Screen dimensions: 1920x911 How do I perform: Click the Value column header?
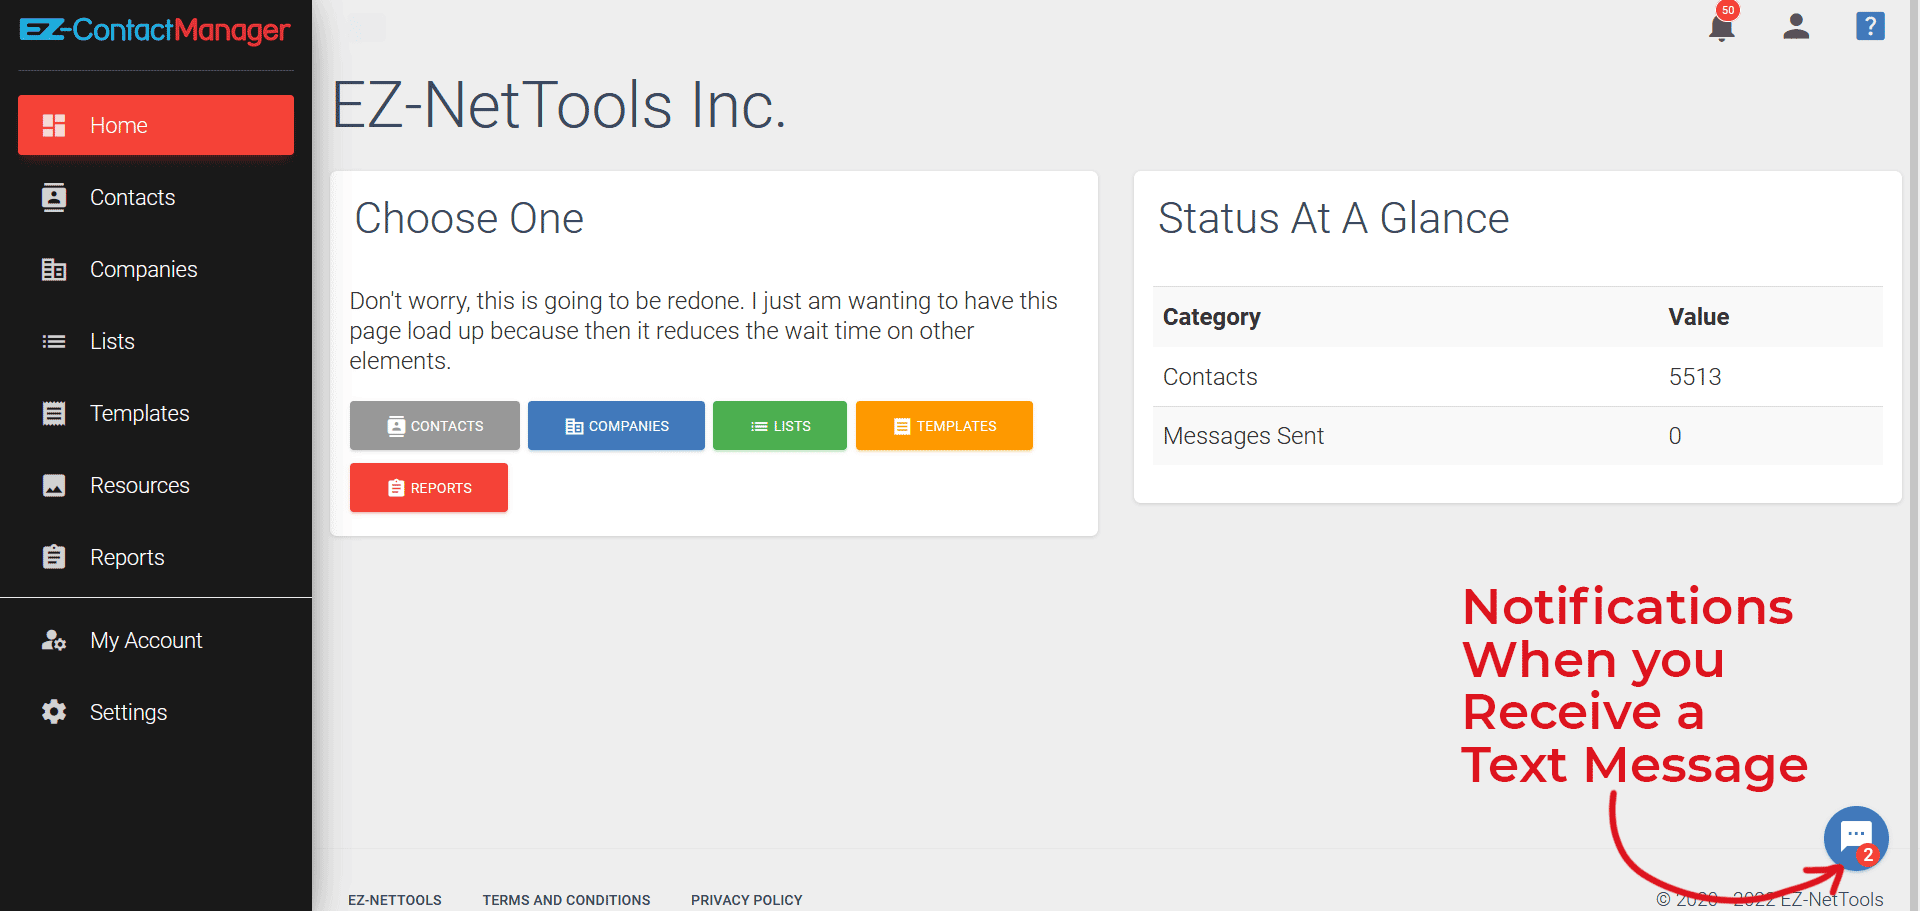pos(1699,317)
